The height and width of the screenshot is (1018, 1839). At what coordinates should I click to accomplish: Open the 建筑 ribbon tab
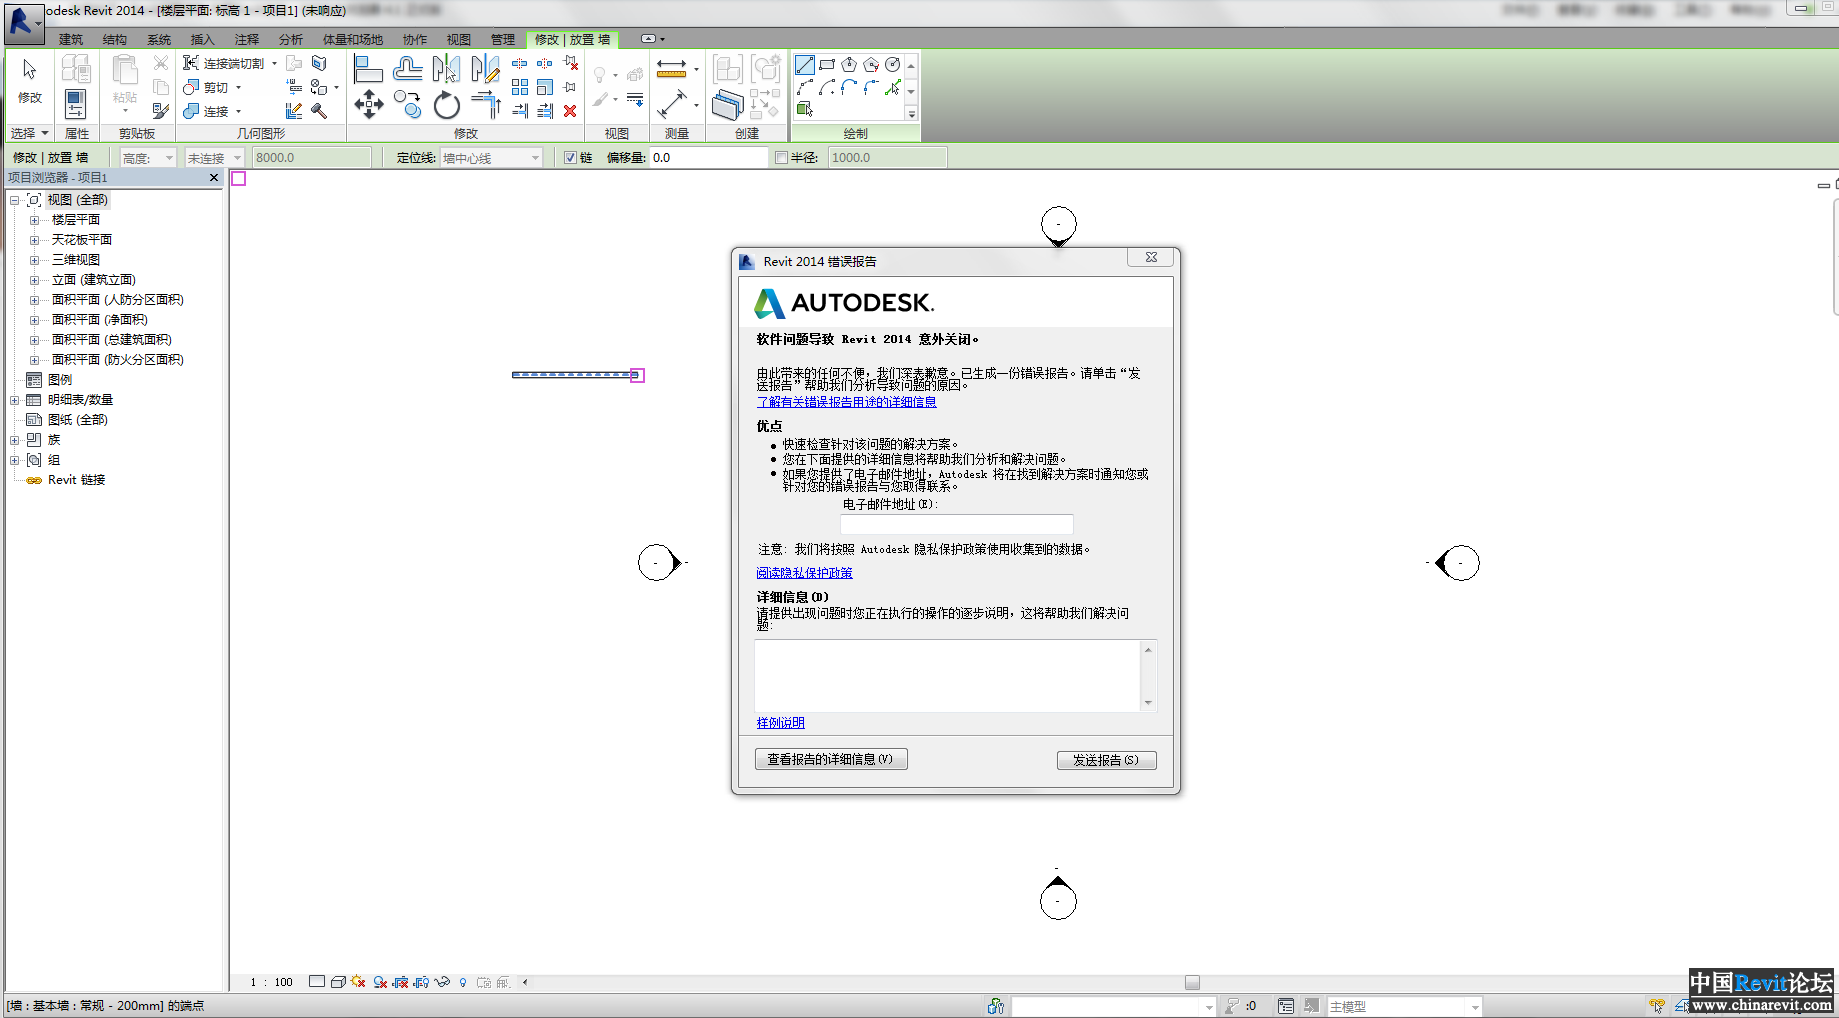tap(71, 40)
